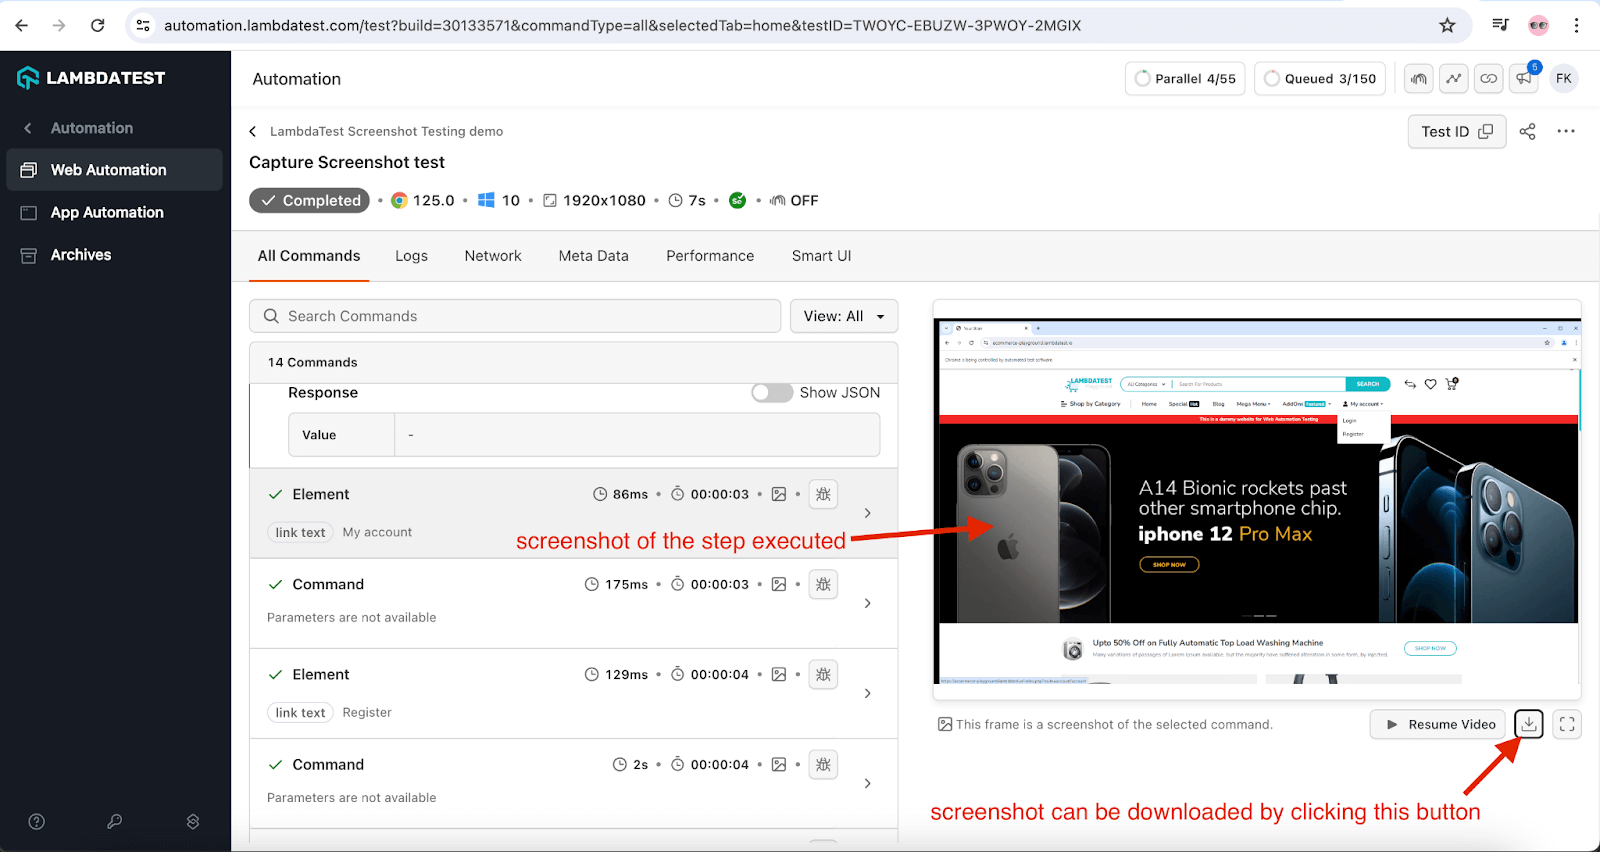Switch to the Meta Data tab
Image resolution: width=1600 pixels, height=852 pixels.
[x=594, y=256]
